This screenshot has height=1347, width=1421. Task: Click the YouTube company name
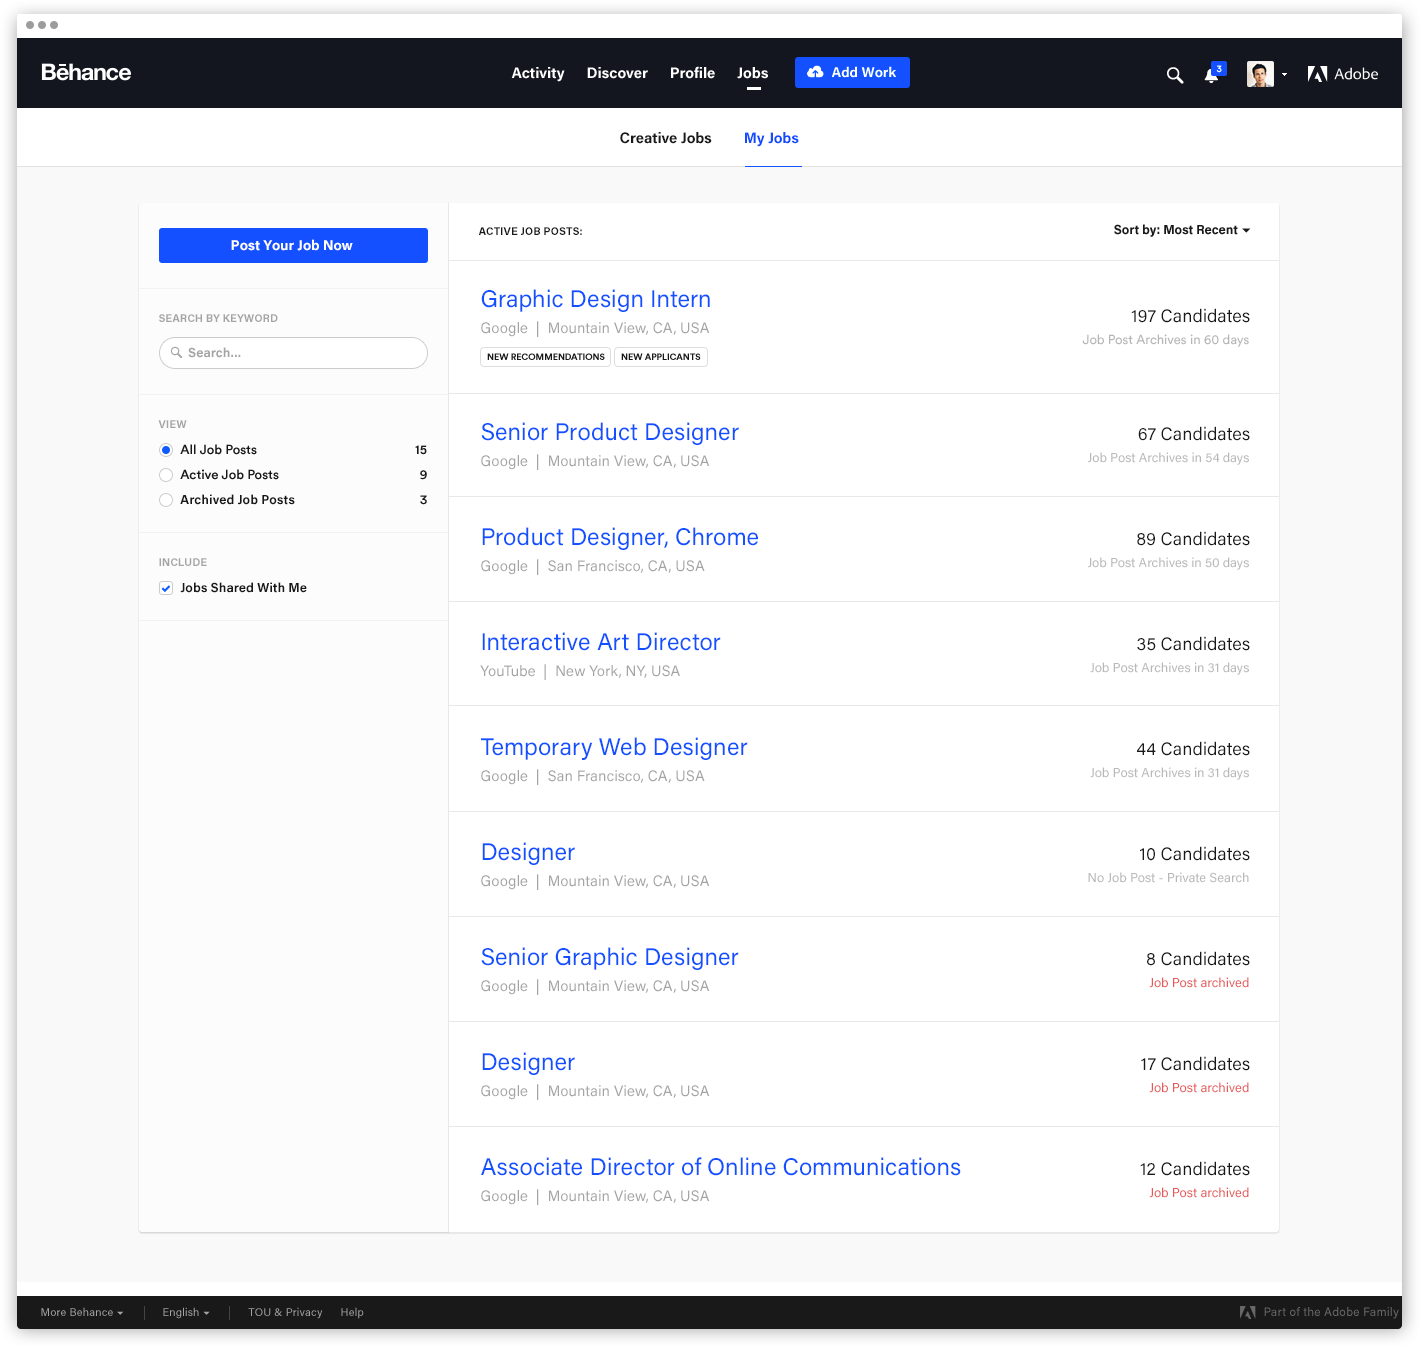click(x=508, y=671)
